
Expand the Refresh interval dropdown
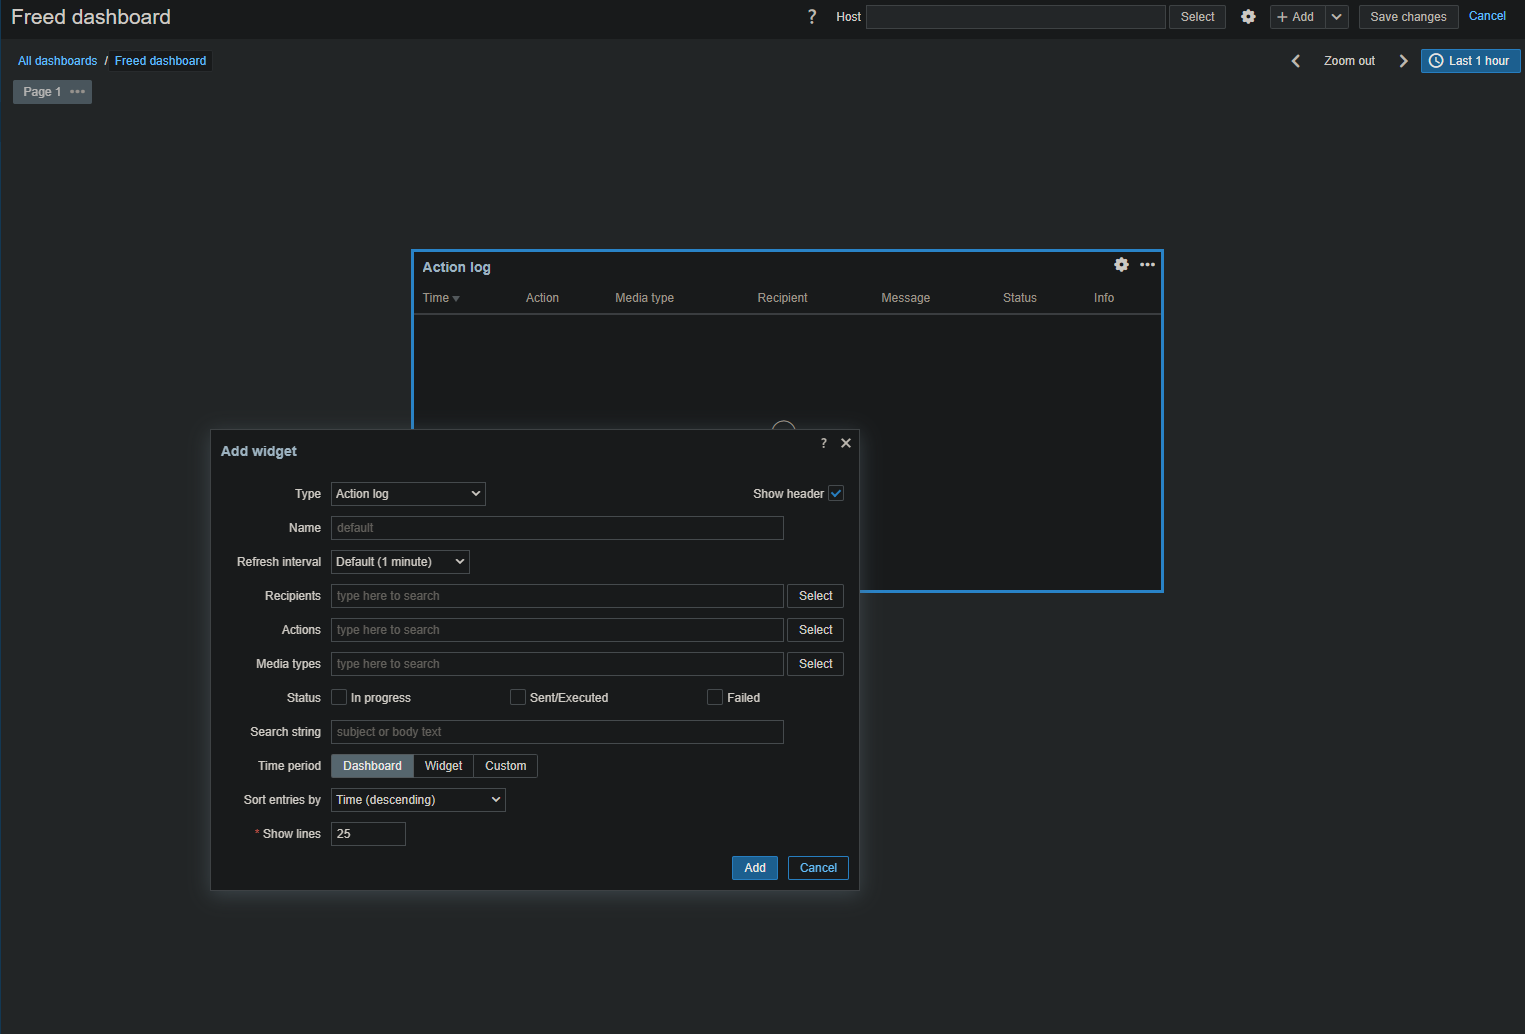[x=400, y=562]
